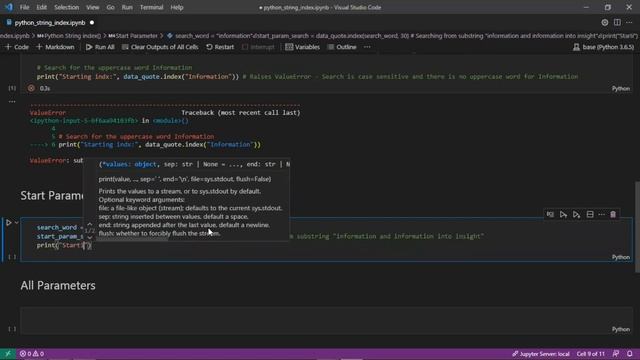Image resolution: width=640 pixels, height=360 pixels.
Task: Open the Go menu
Action: (x=111, y=7)
